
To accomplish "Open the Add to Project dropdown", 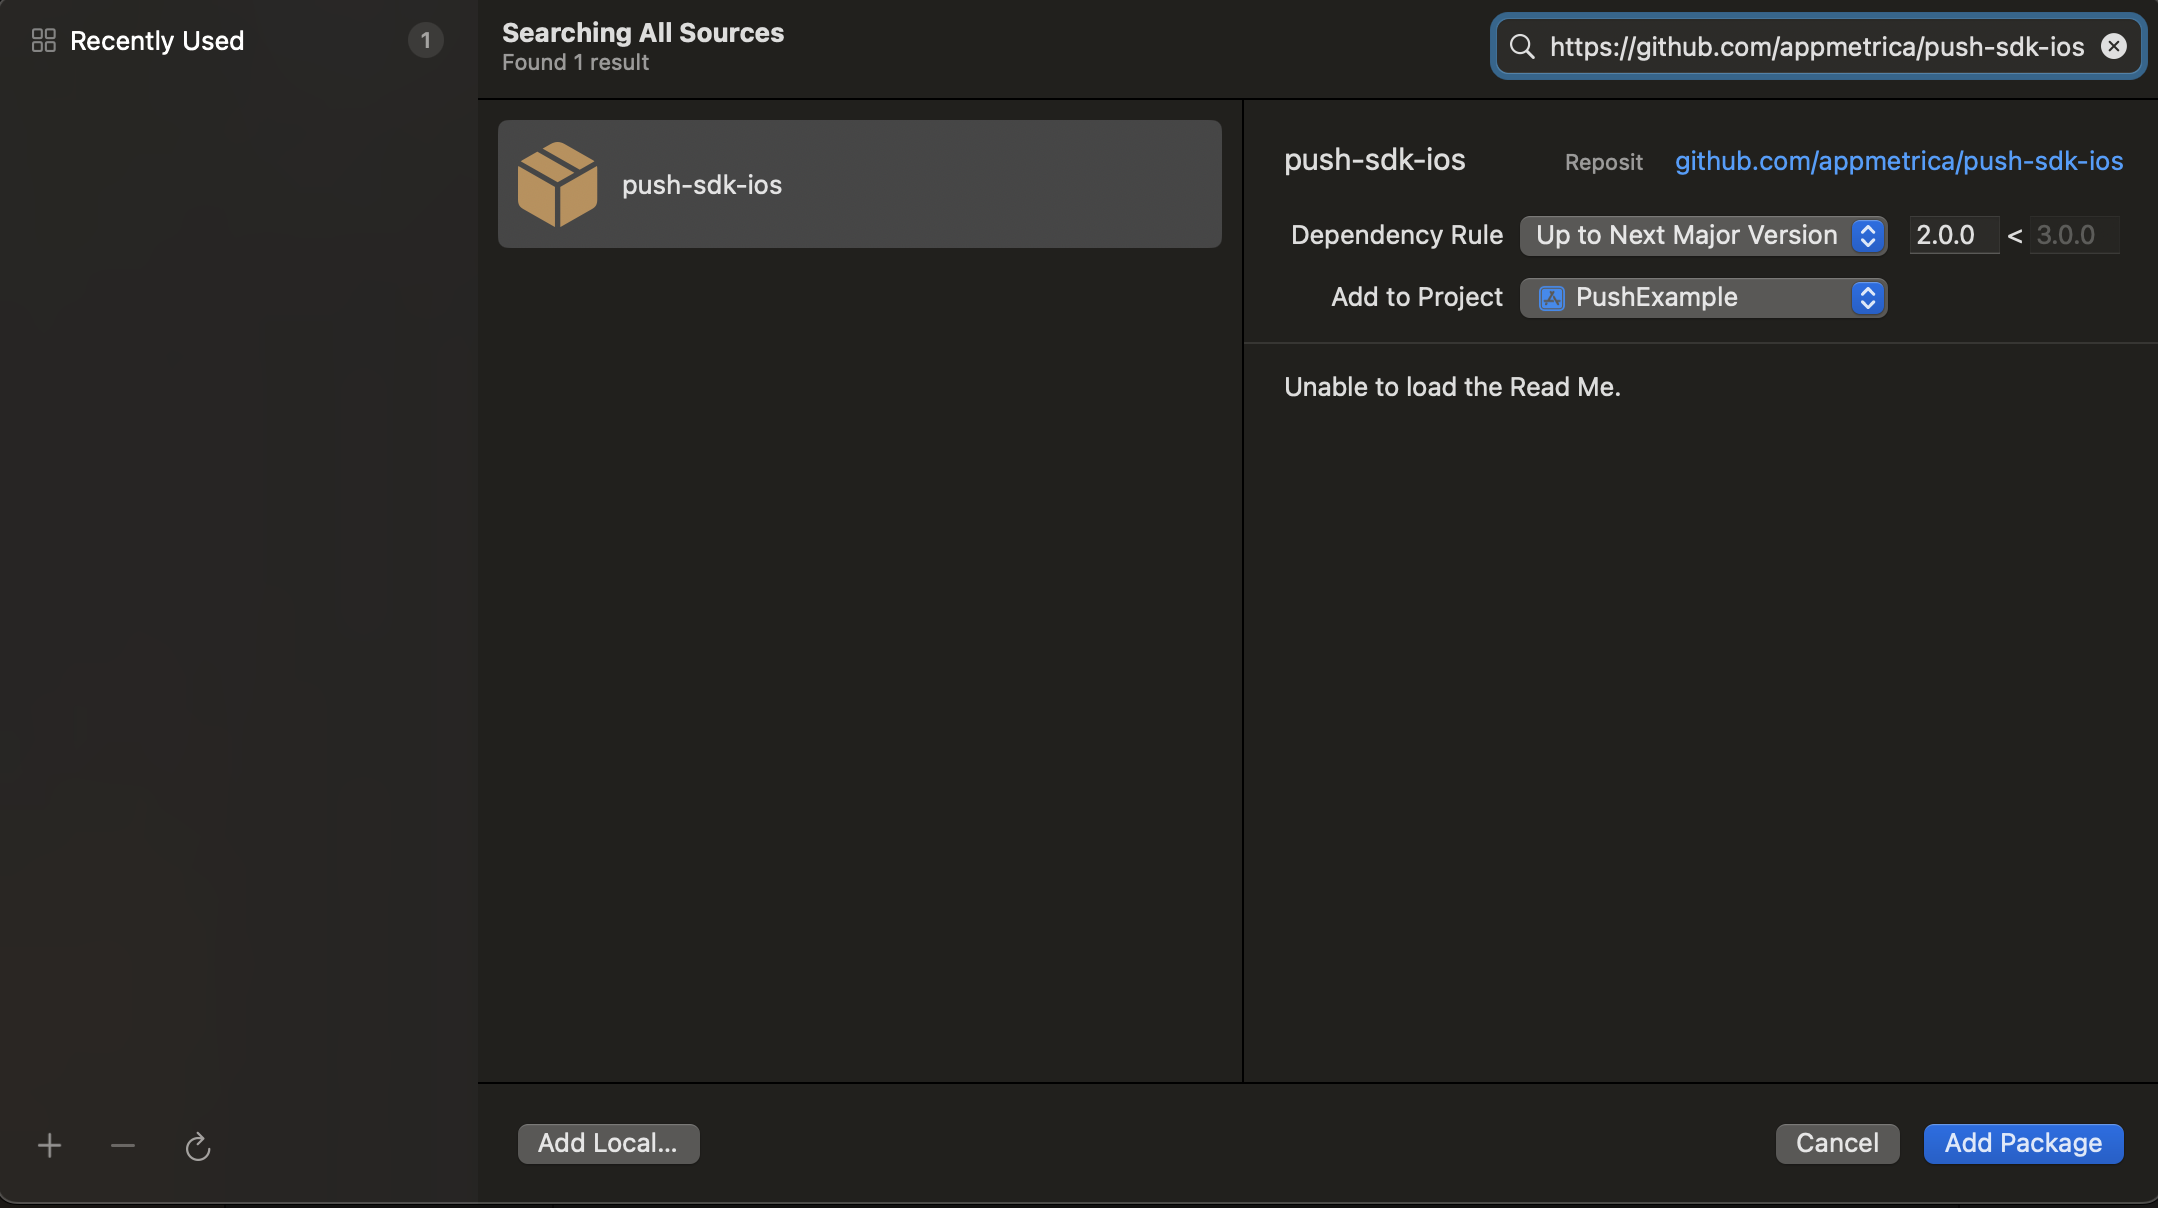I will pyautogui.click(x=1702, y=298).
